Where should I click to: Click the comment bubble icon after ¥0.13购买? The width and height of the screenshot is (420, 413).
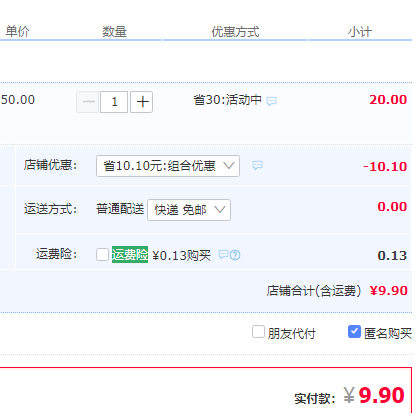(223, 255)
